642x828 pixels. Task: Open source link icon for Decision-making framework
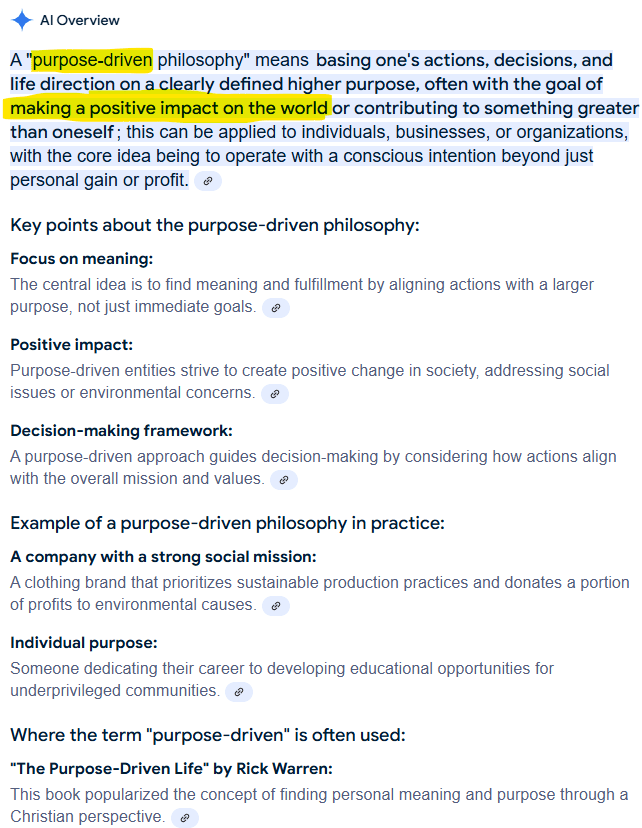(284, 480)
